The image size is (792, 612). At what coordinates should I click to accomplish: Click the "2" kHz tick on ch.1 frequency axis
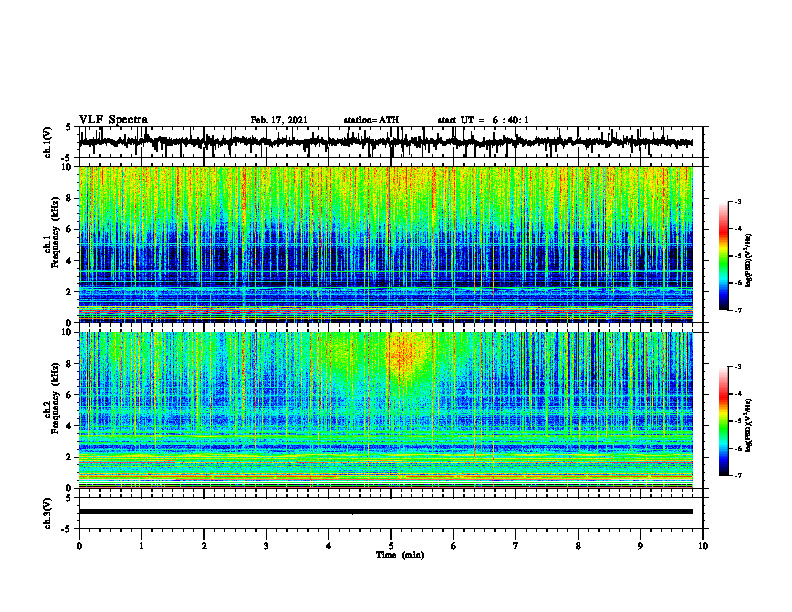[x=69, y=291]
